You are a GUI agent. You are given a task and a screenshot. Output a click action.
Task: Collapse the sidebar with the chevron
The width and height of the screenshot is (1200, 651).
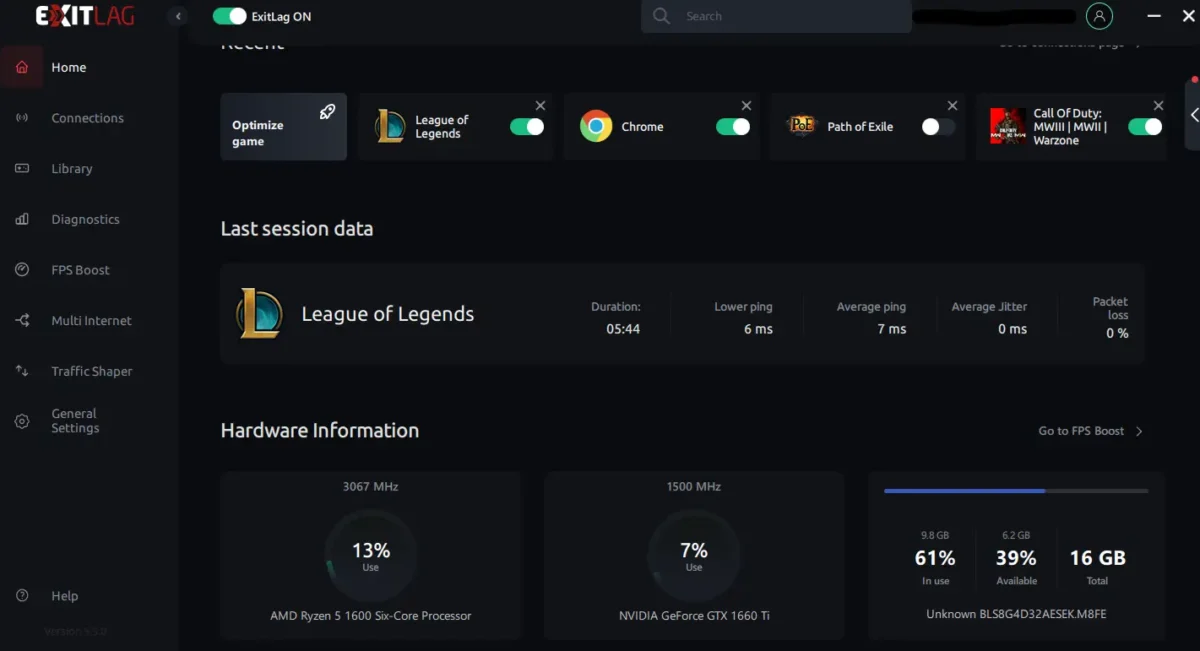pyautogui.click(x=178, y=16)
